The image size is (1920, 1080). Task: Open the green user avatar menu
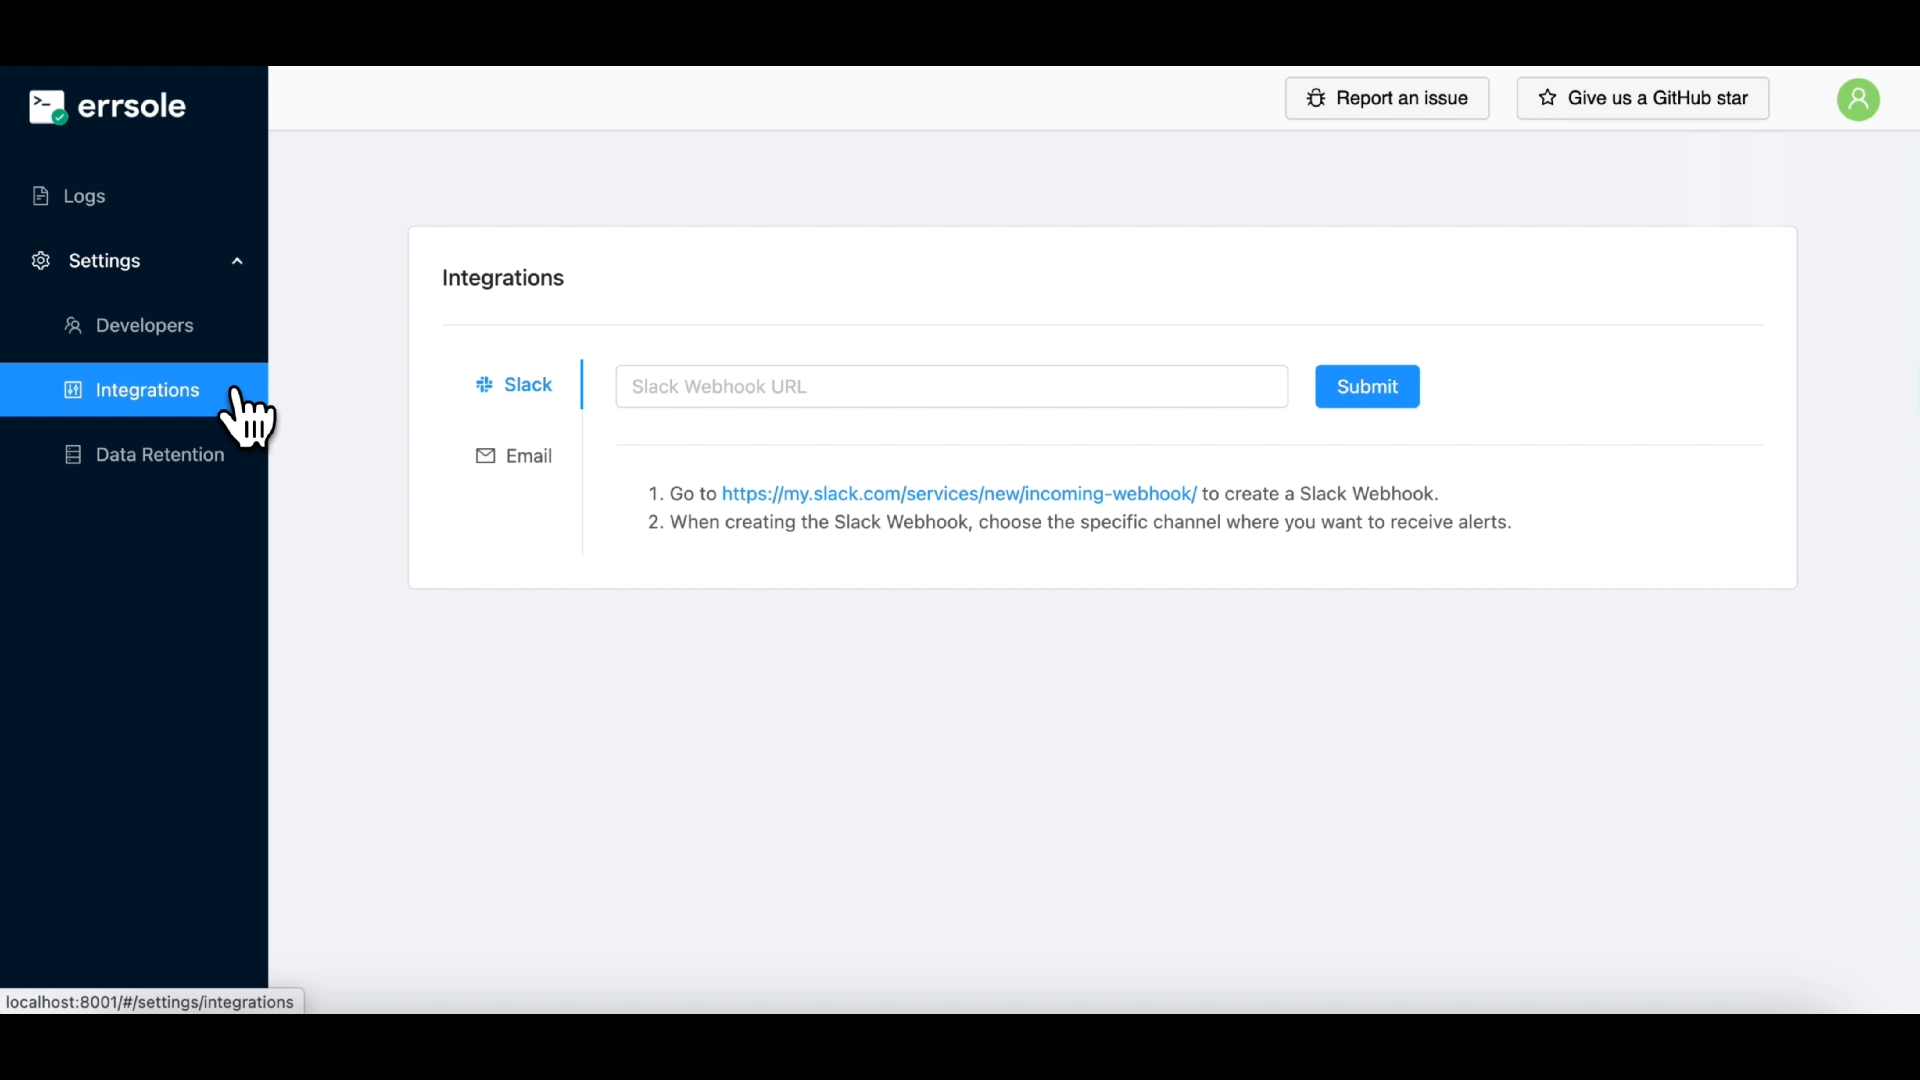[1858, 100]
